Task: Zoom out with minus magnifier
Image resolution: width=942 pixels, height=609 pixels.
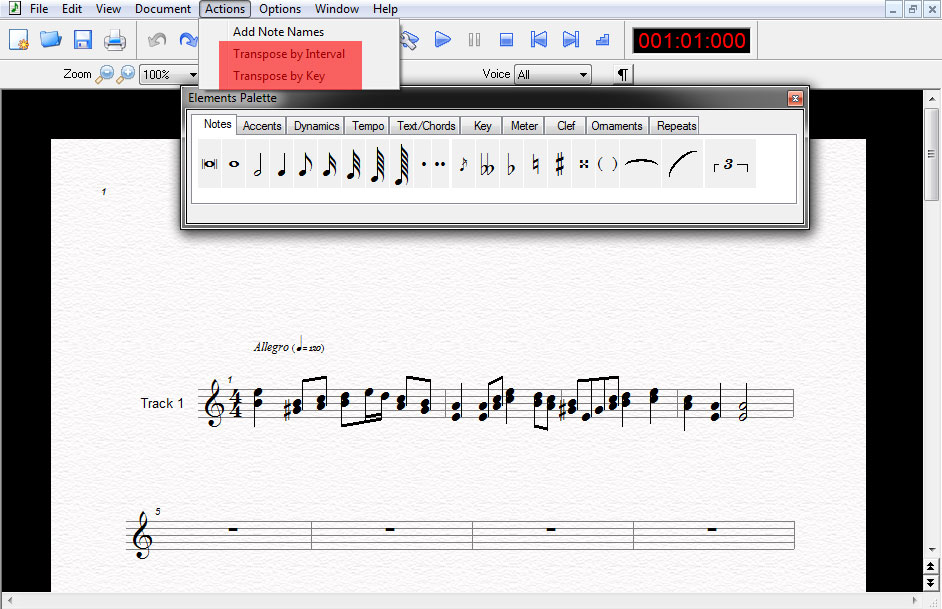Action: (x=105, y=74)
